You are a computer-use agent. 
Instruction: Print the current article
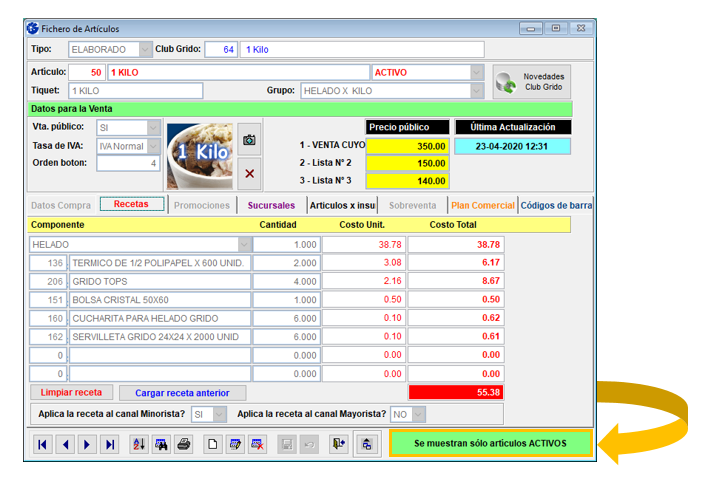[x=183, y=444]
